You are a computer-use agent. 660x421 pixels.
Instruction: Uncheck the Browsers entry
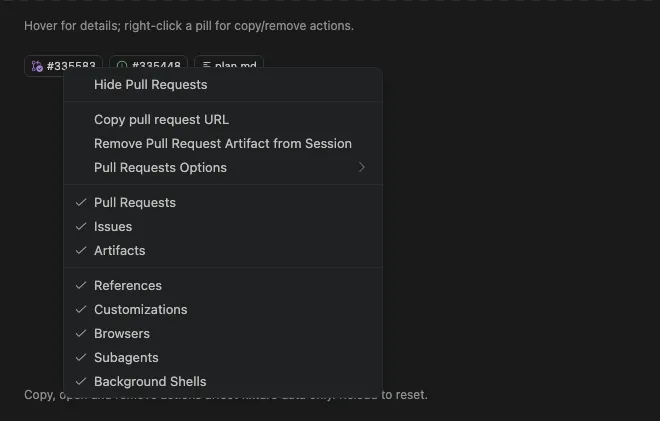pos(223,333)
